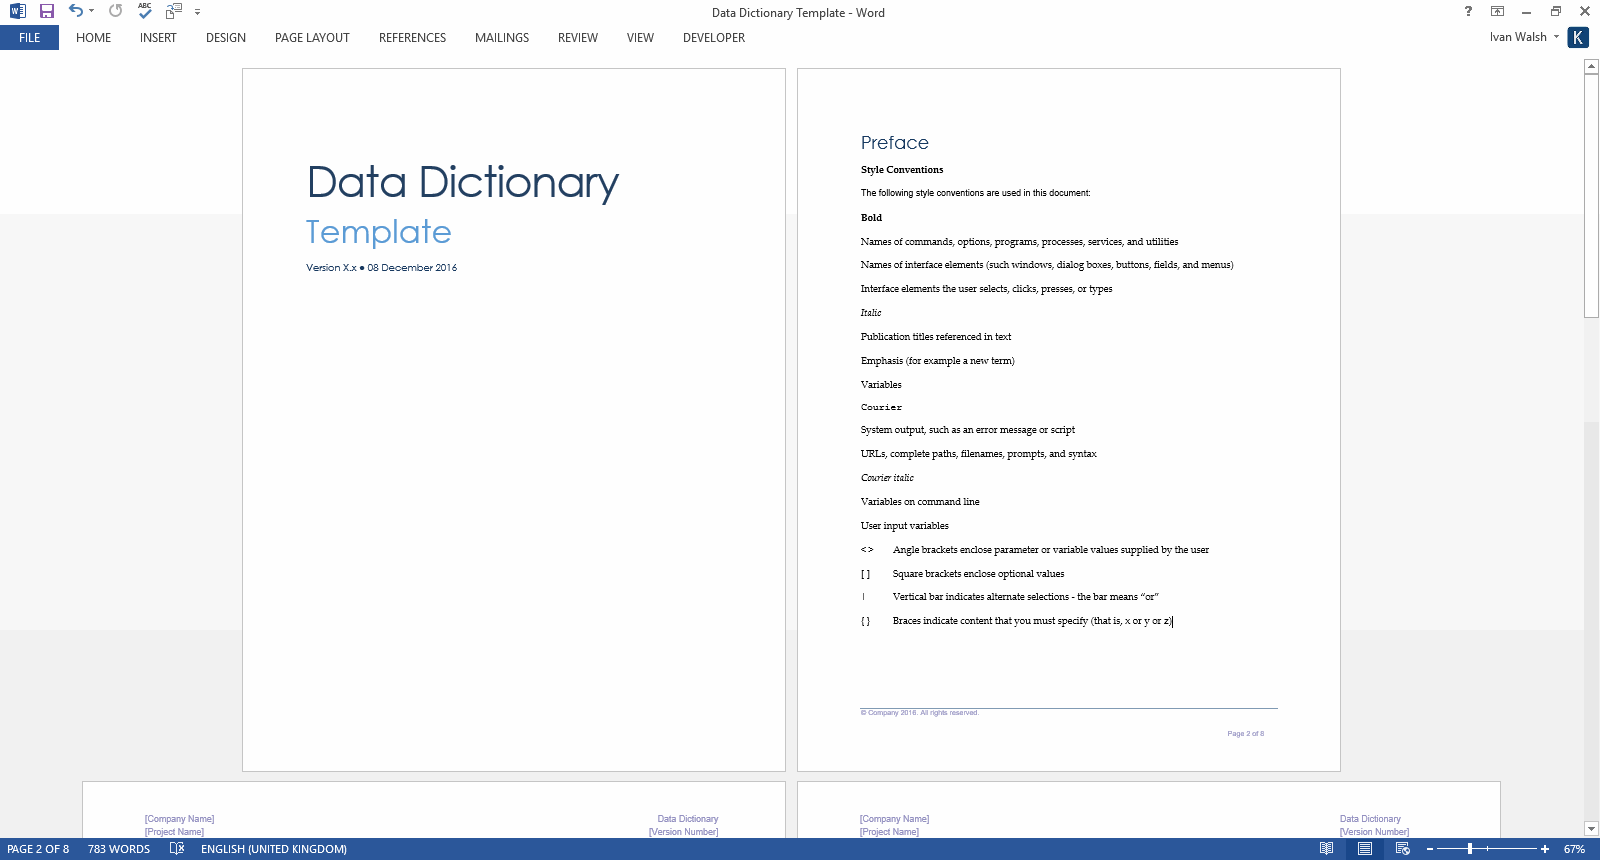The height and width of the screenshot is (860, 1600).
Task: Expand Ivan Walsh account dropdown
Action: coord(1556,37)
